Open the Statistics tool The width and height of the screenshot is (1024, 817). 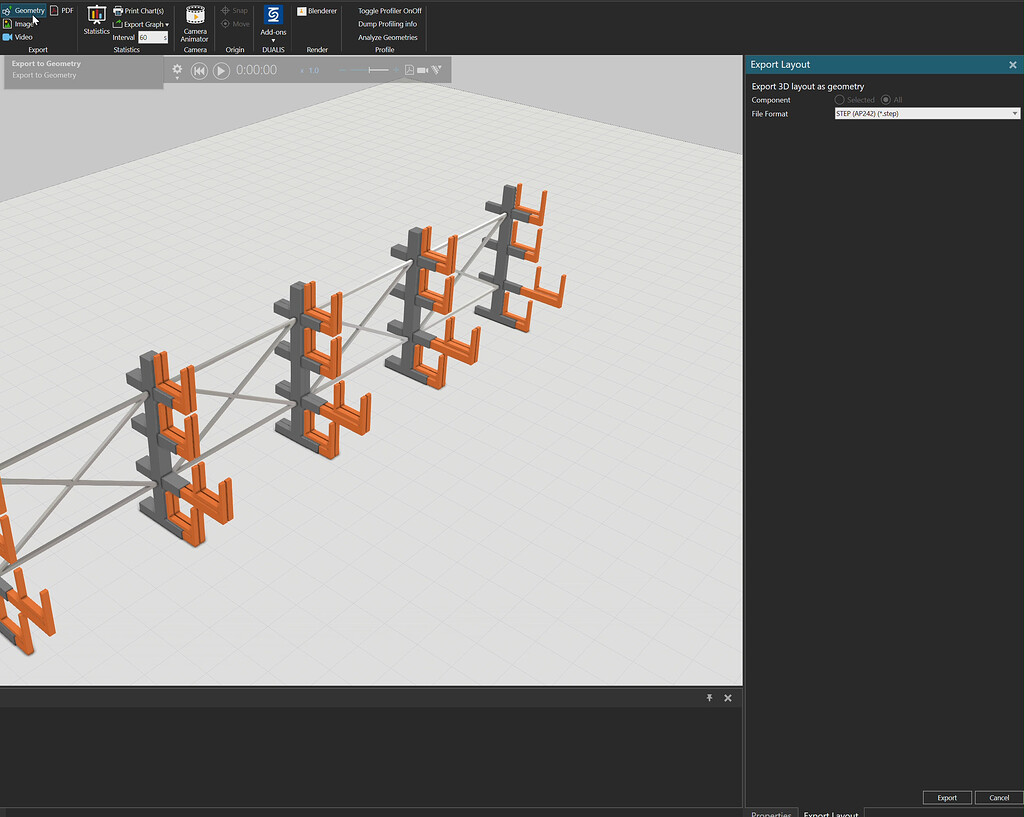[96, 20]
